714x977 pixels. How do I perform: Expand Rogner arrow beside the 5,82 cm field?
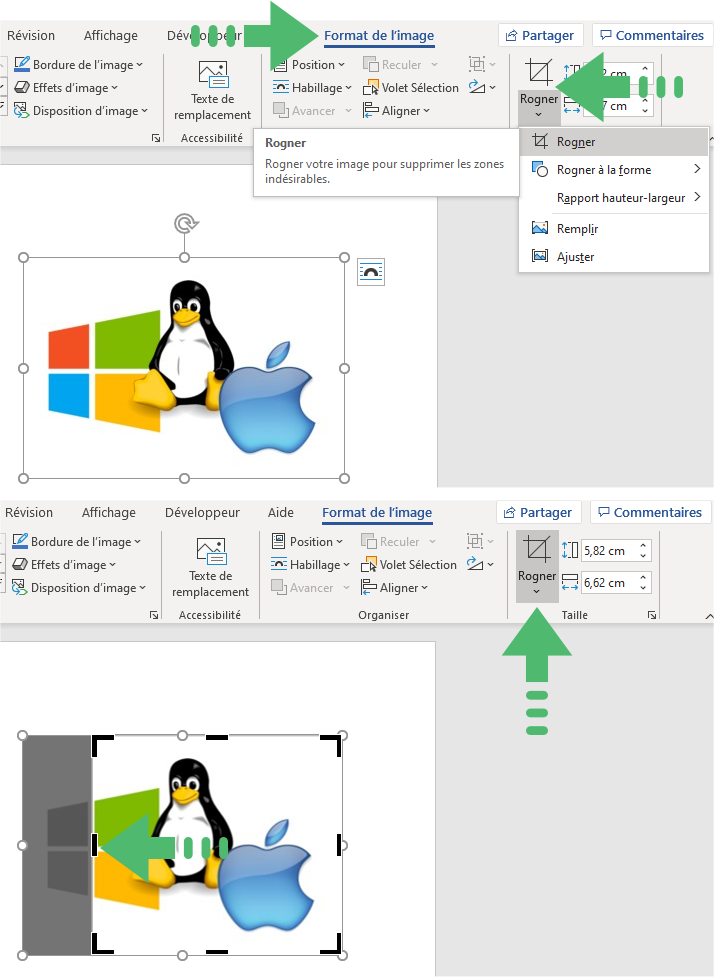point(536,591)
